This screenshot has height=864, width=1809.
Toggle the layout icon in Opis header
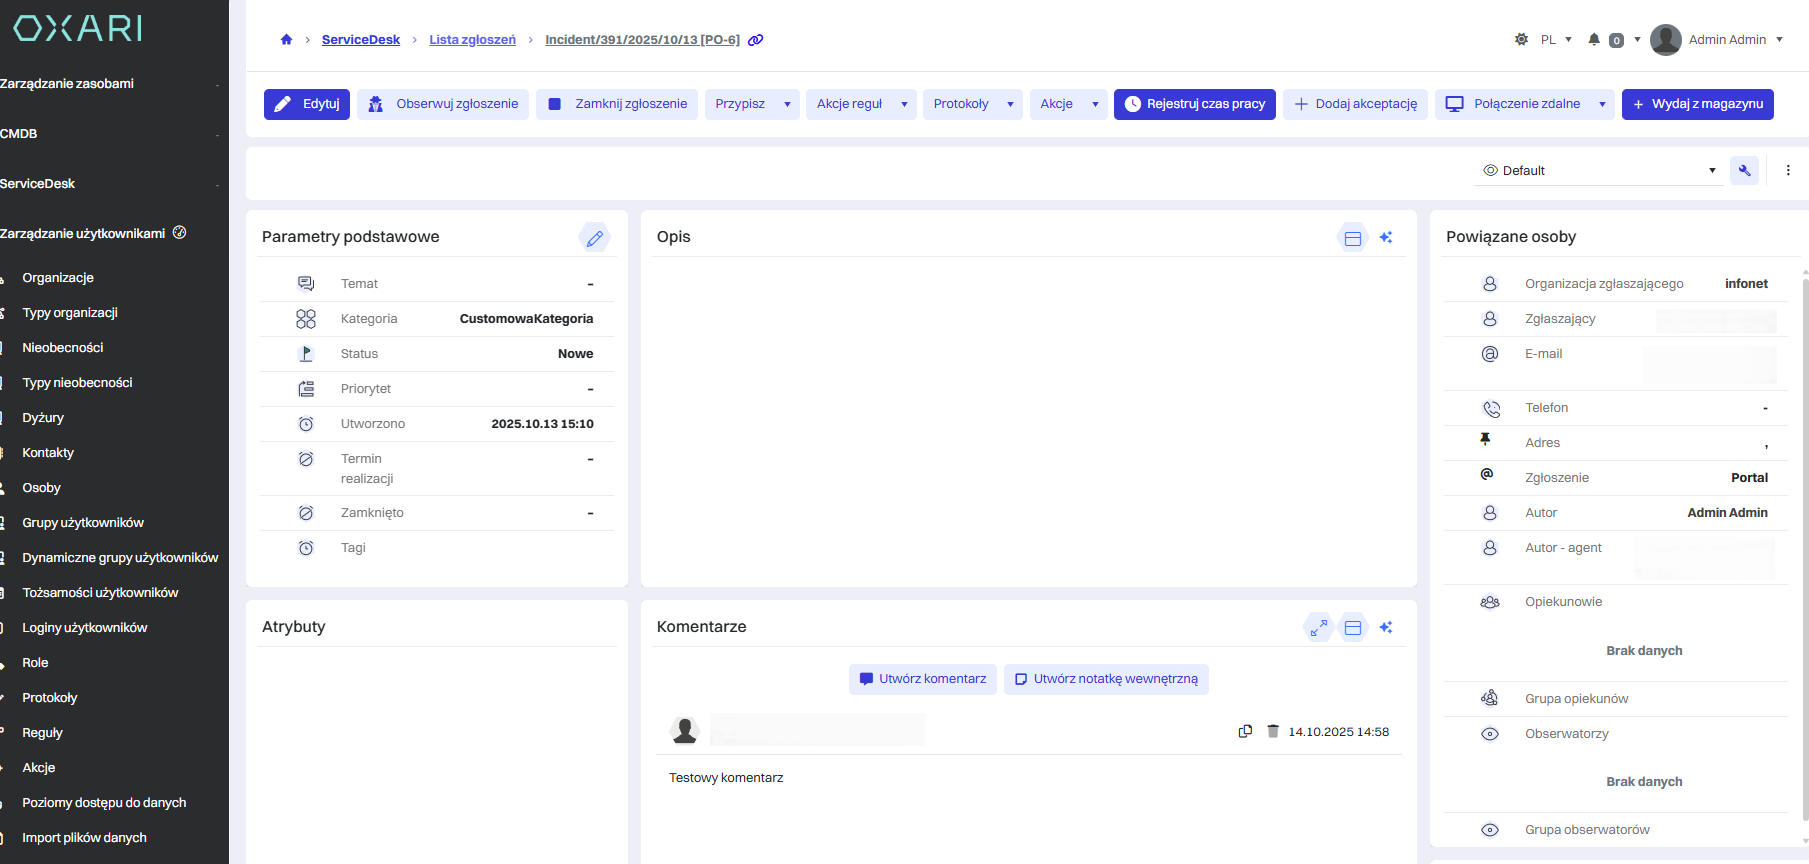click(1353, 238)
